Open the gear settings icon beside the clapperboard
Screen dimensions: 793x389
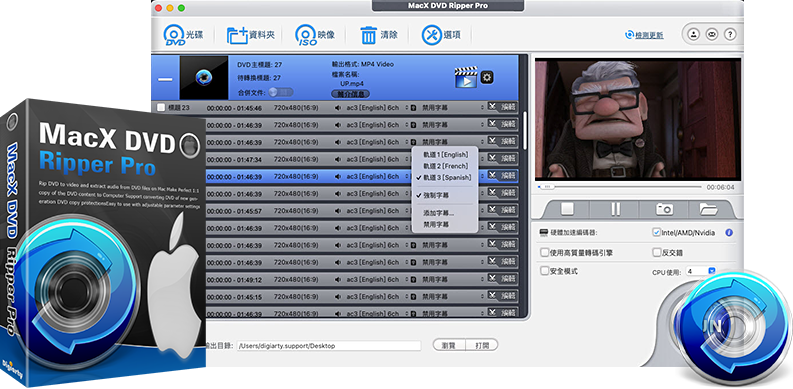[x=487, y=77]
